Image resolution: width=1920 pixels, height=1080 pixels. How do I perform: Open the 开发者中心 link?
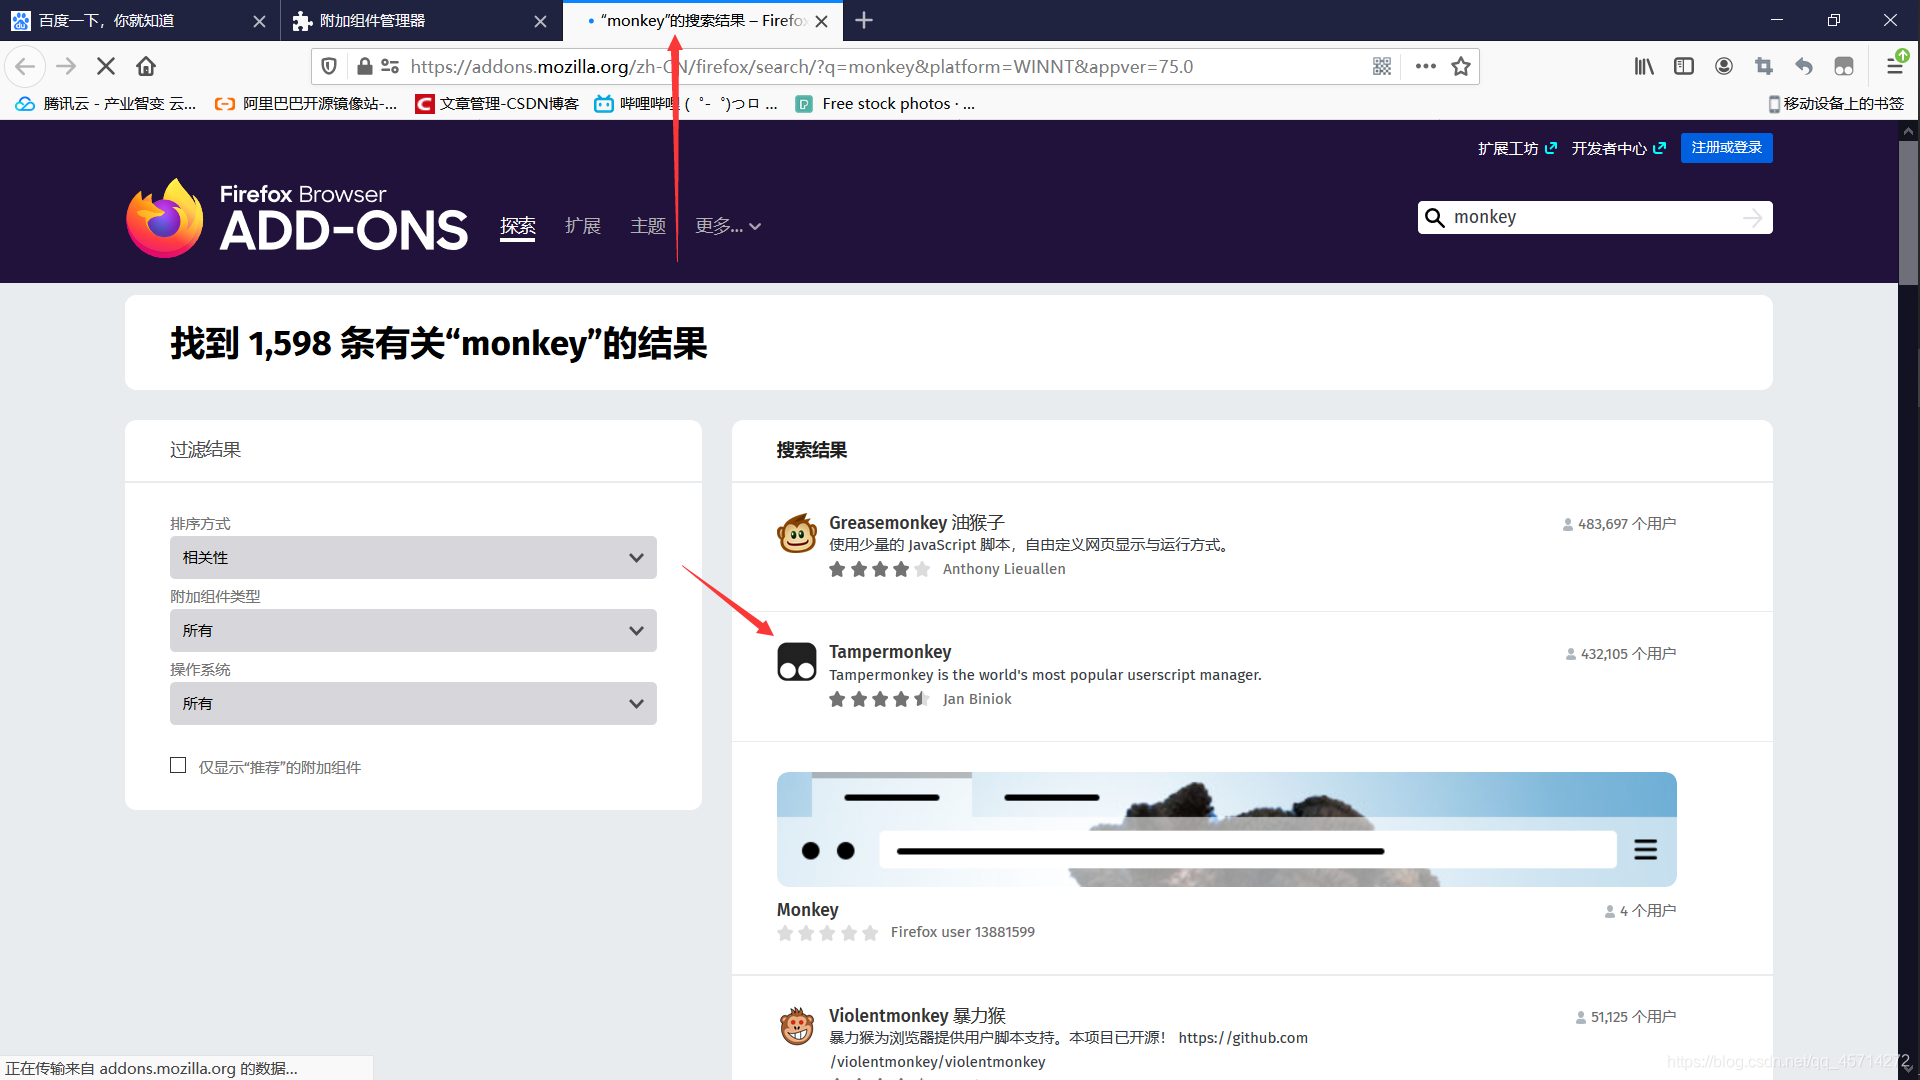tap(1618, 148)
